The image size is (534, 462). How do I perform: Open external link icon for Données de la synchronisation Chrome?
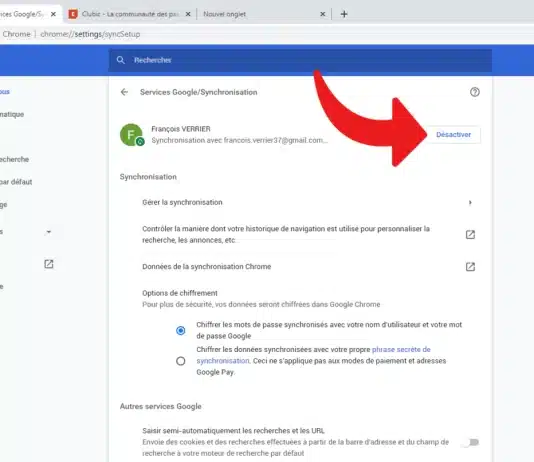470,267
